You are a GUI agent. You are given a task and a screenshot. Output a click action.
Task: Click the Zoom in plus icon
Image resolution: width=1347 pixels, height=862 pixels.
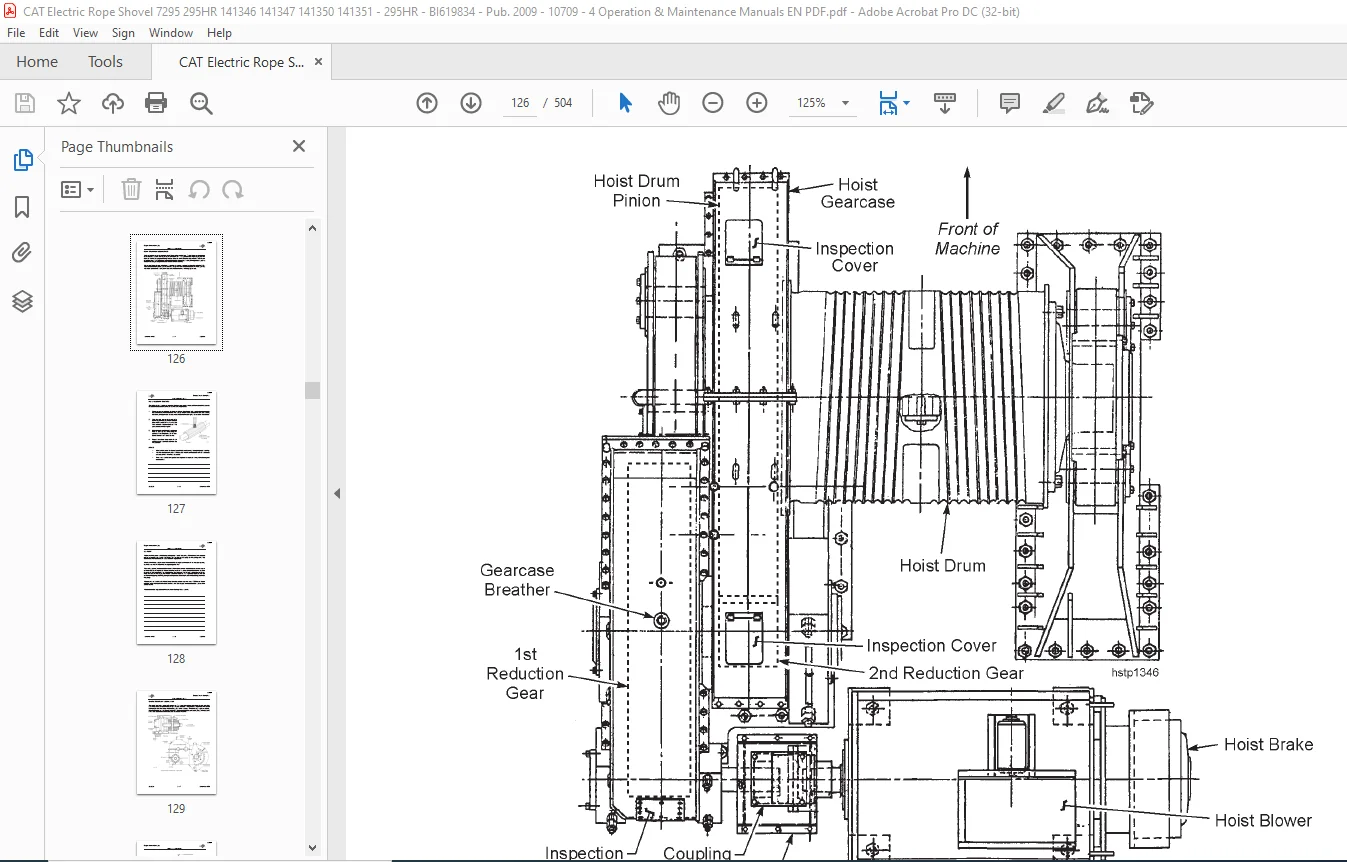pyautogui.click(x=757, y=103)
